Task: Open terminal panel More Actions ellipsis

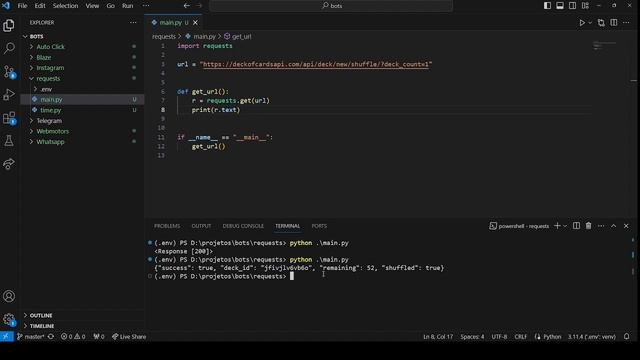Action: (x=601, y=226)
